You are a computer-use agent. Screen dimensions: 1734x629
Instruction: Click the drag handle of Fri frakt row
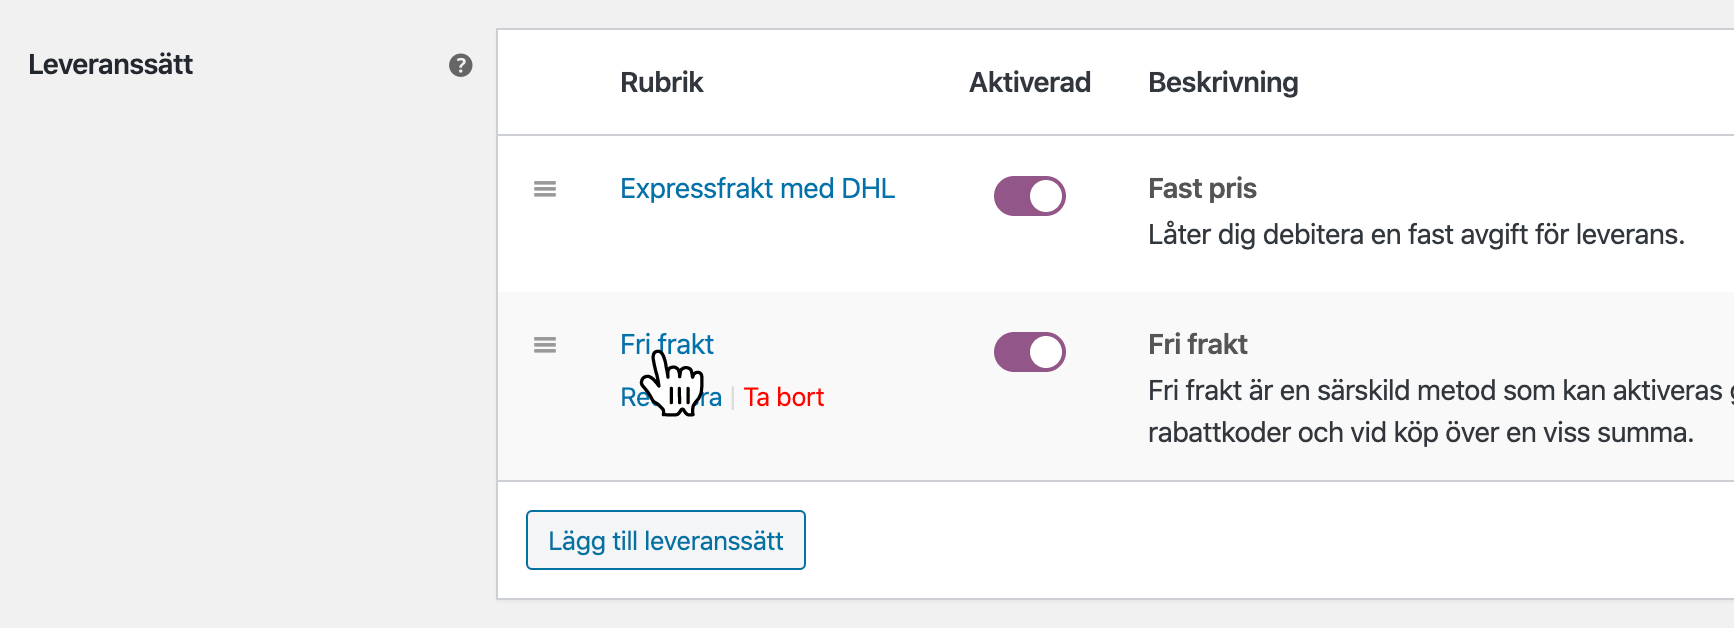(x=545, y=345)
